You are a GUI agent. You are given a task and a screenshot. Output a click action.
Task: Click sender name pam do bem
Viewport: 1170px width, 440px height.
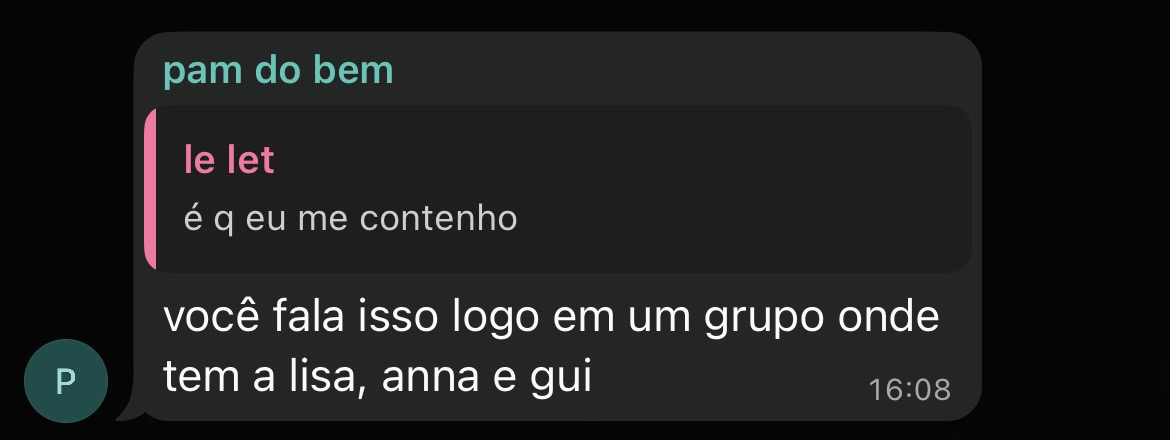point(278,72)
